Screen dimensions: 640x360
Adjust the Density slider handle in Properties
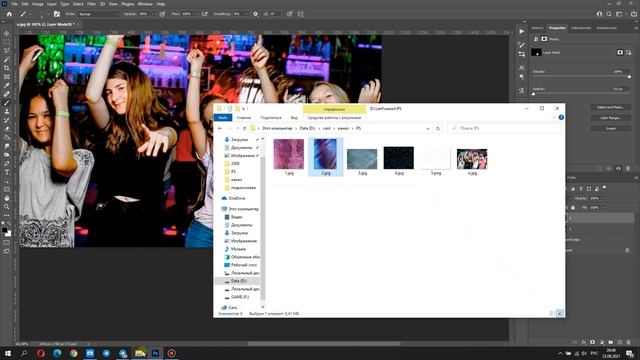629,76
